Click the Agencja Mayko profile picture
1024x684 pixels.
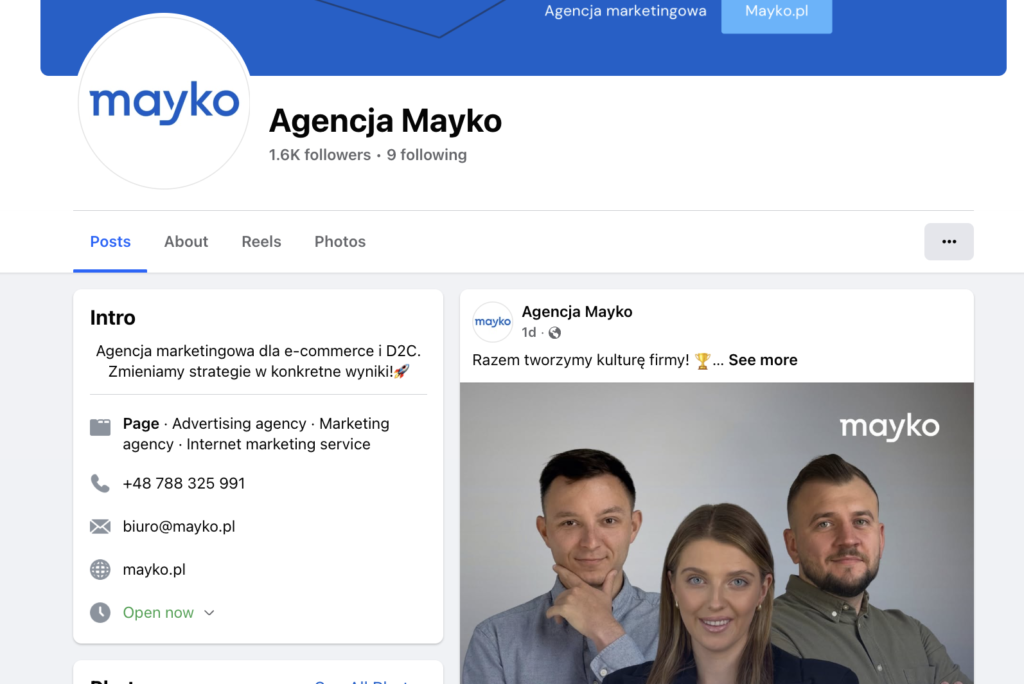164,102
